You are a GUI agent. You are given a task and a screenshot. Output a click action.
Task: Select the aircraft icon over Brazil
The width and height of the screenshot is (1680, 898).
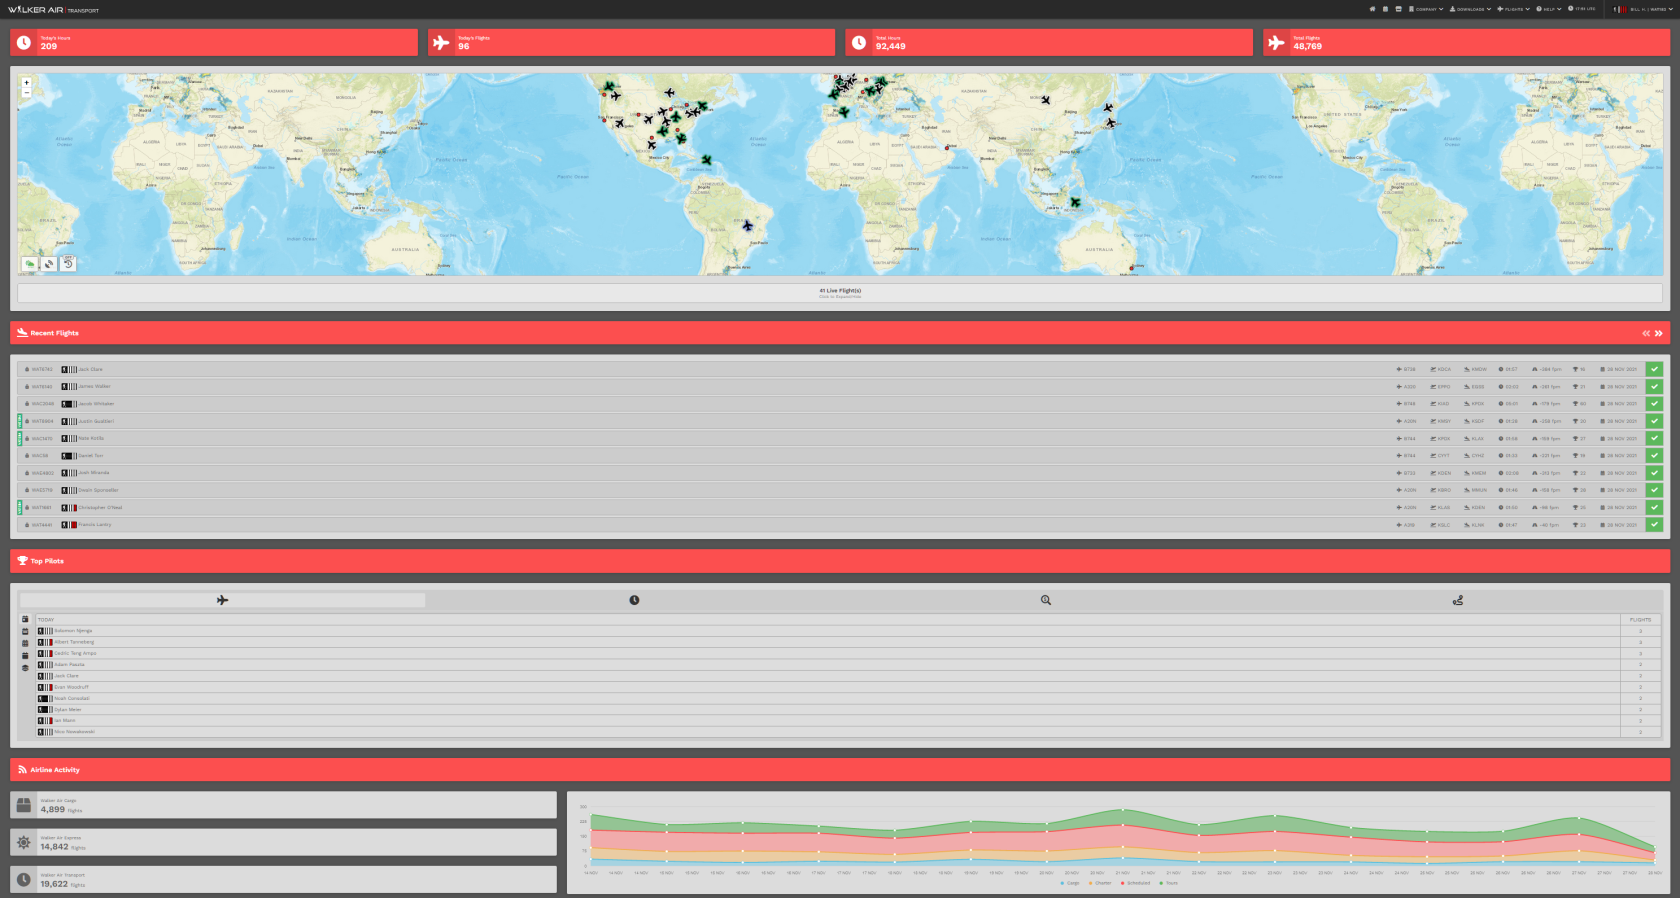(747, 225)
